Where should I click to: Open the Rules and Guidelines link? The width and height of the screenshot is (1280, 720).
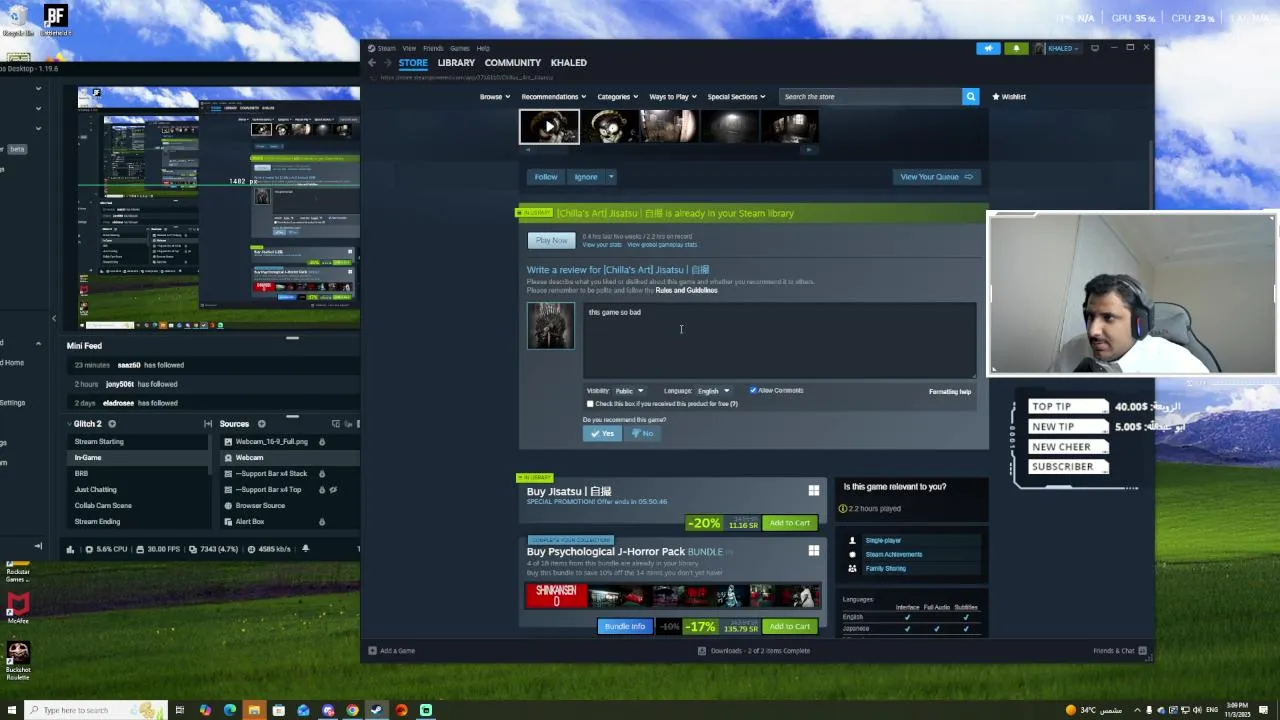pos(686,290)
